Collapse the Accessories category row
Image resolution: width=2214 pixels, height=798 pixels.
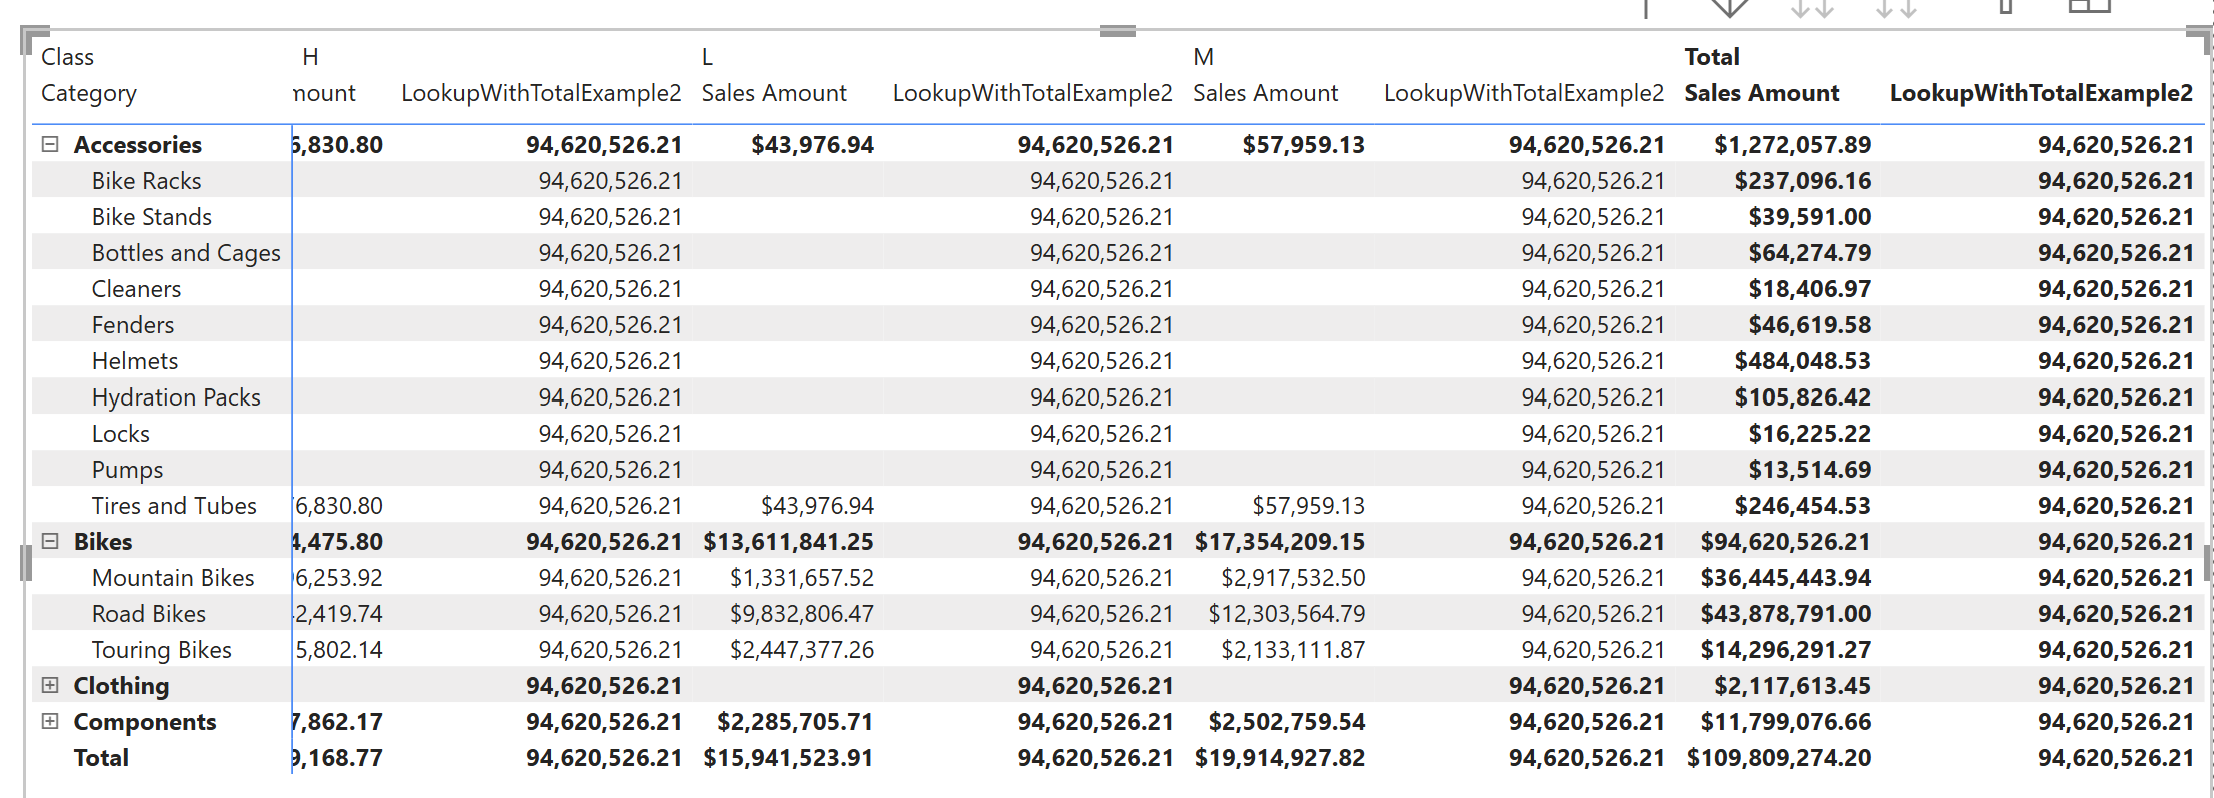coord(50,144)
